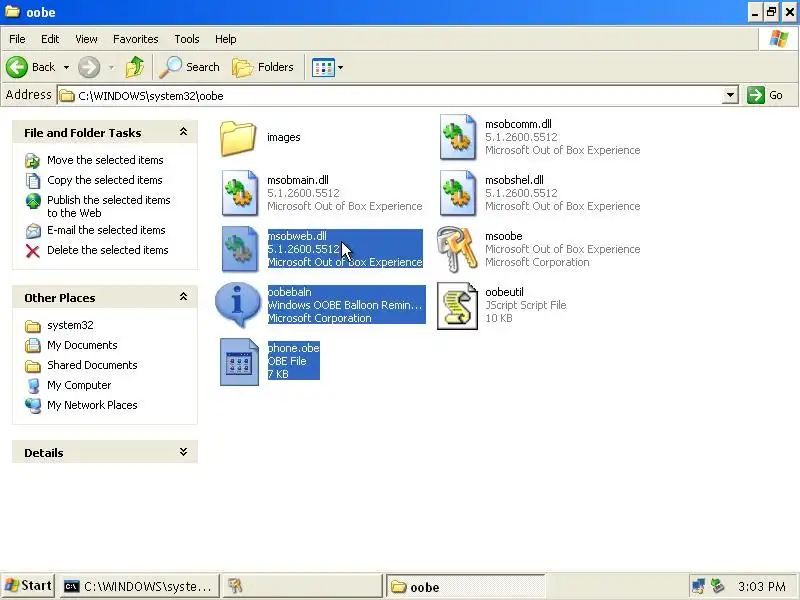The image size is (800, 600).
Task: Open the Back history dropdown arrow
Action: coord(66,67)
